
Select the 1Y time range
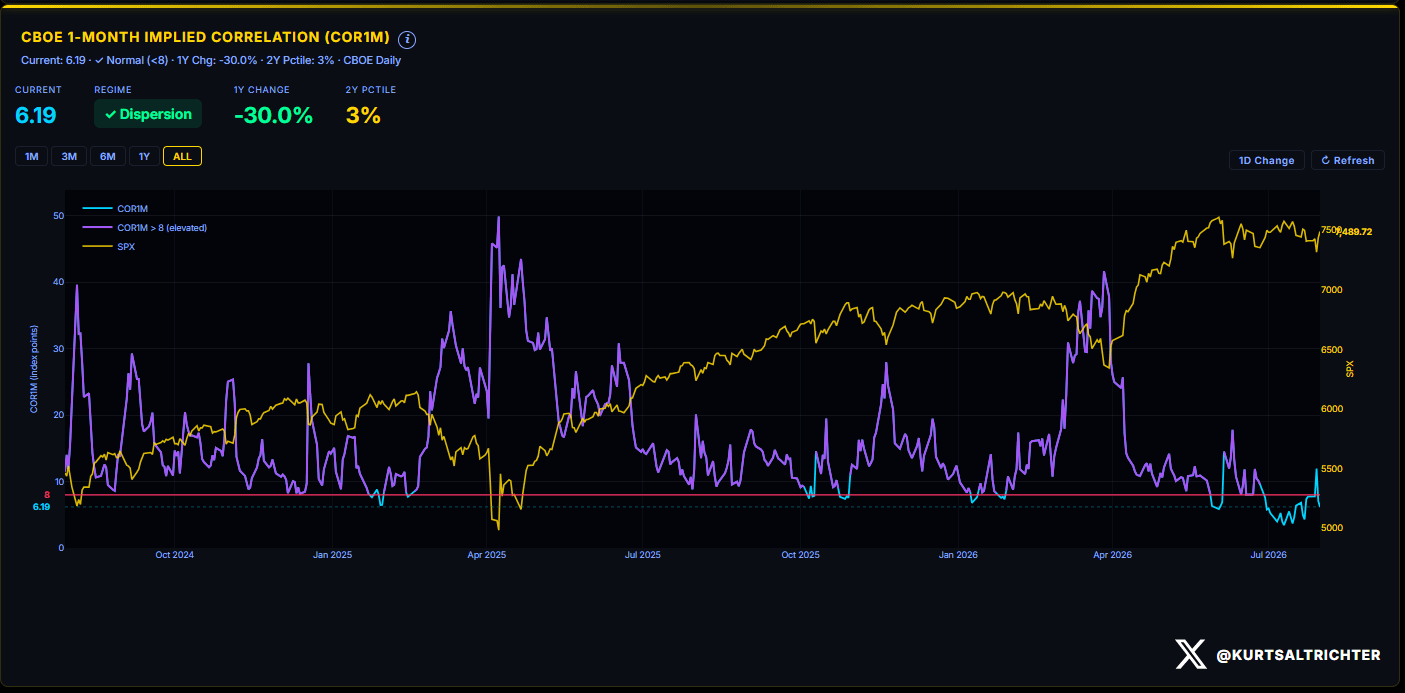[x=144, y=156]
